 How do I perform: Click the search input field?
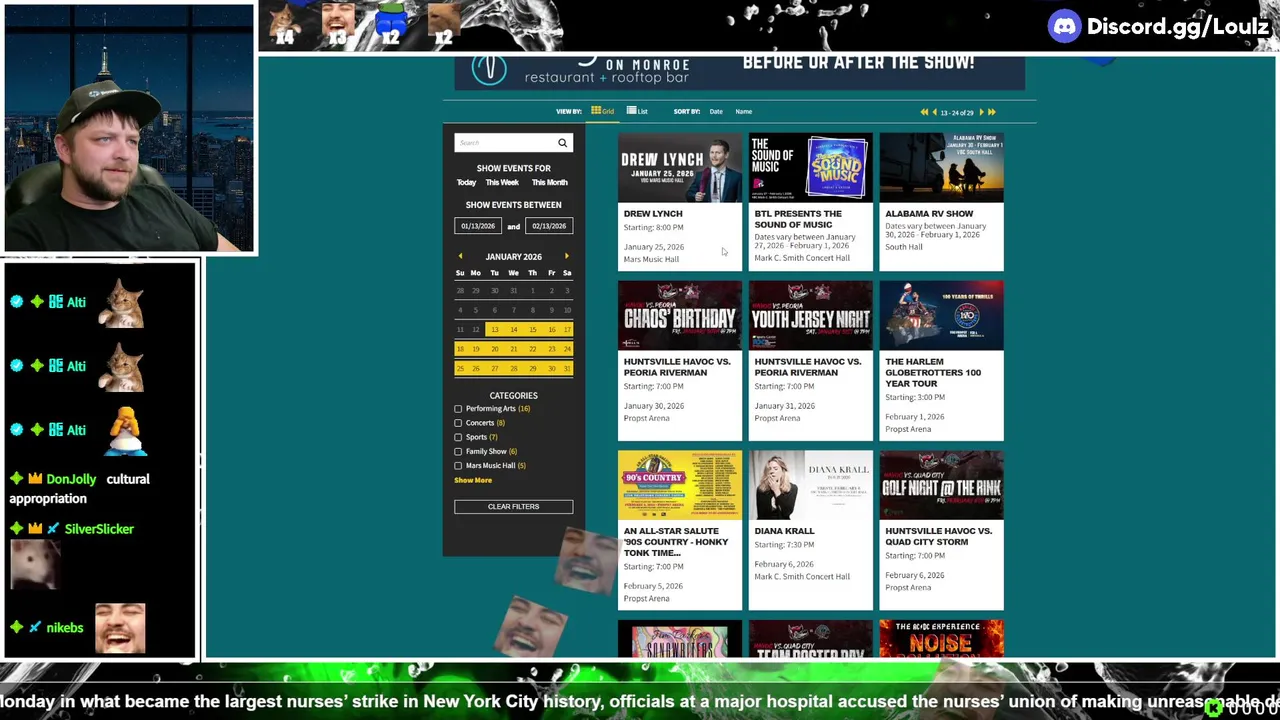tap(504, 143)
